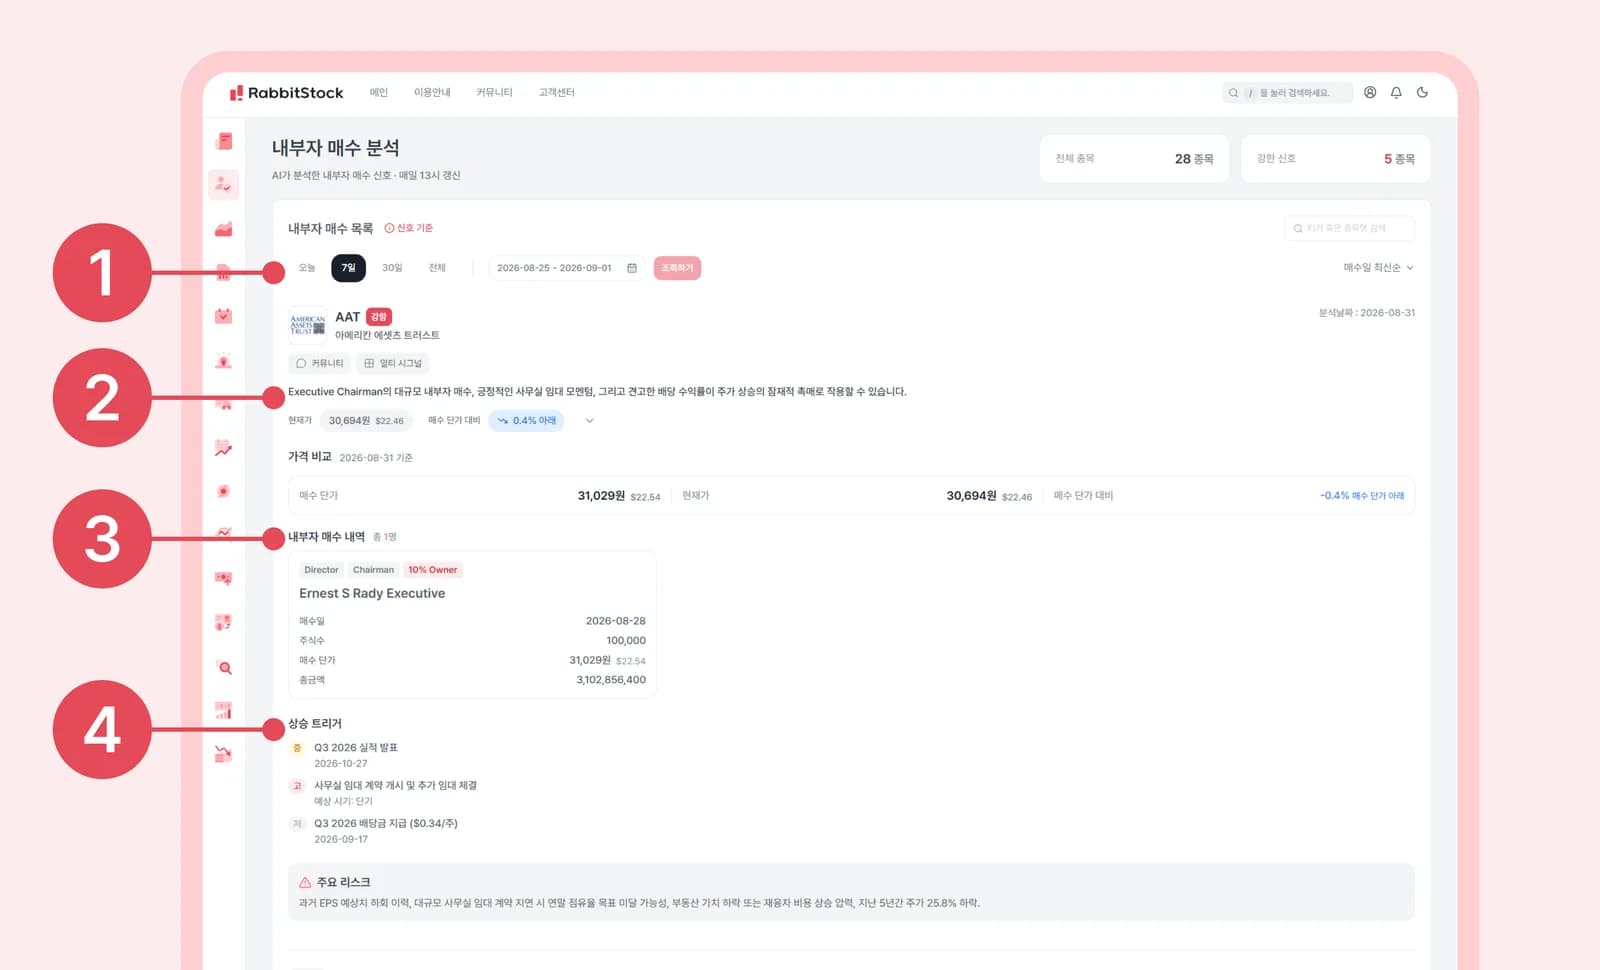Click the 강한 신호 5 종목 card
Viewport: 1600px width, 970px height.
[x=1335, y=159]
